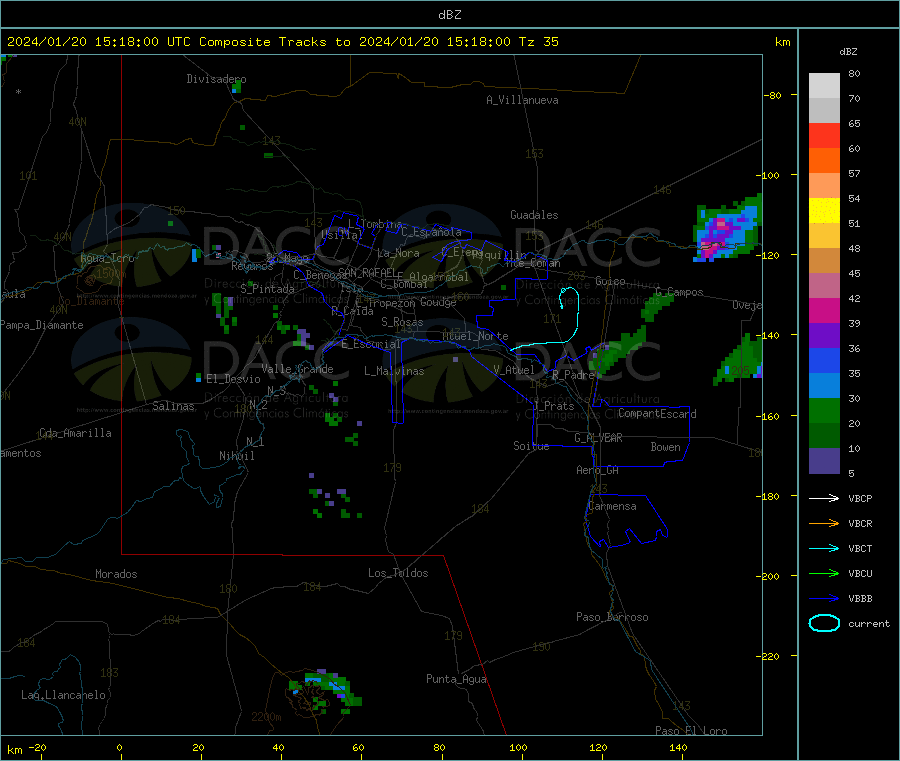Click the Guico map label
This screenshot has width=900, height=761.
pyautogui.click(x=610, y=281)
